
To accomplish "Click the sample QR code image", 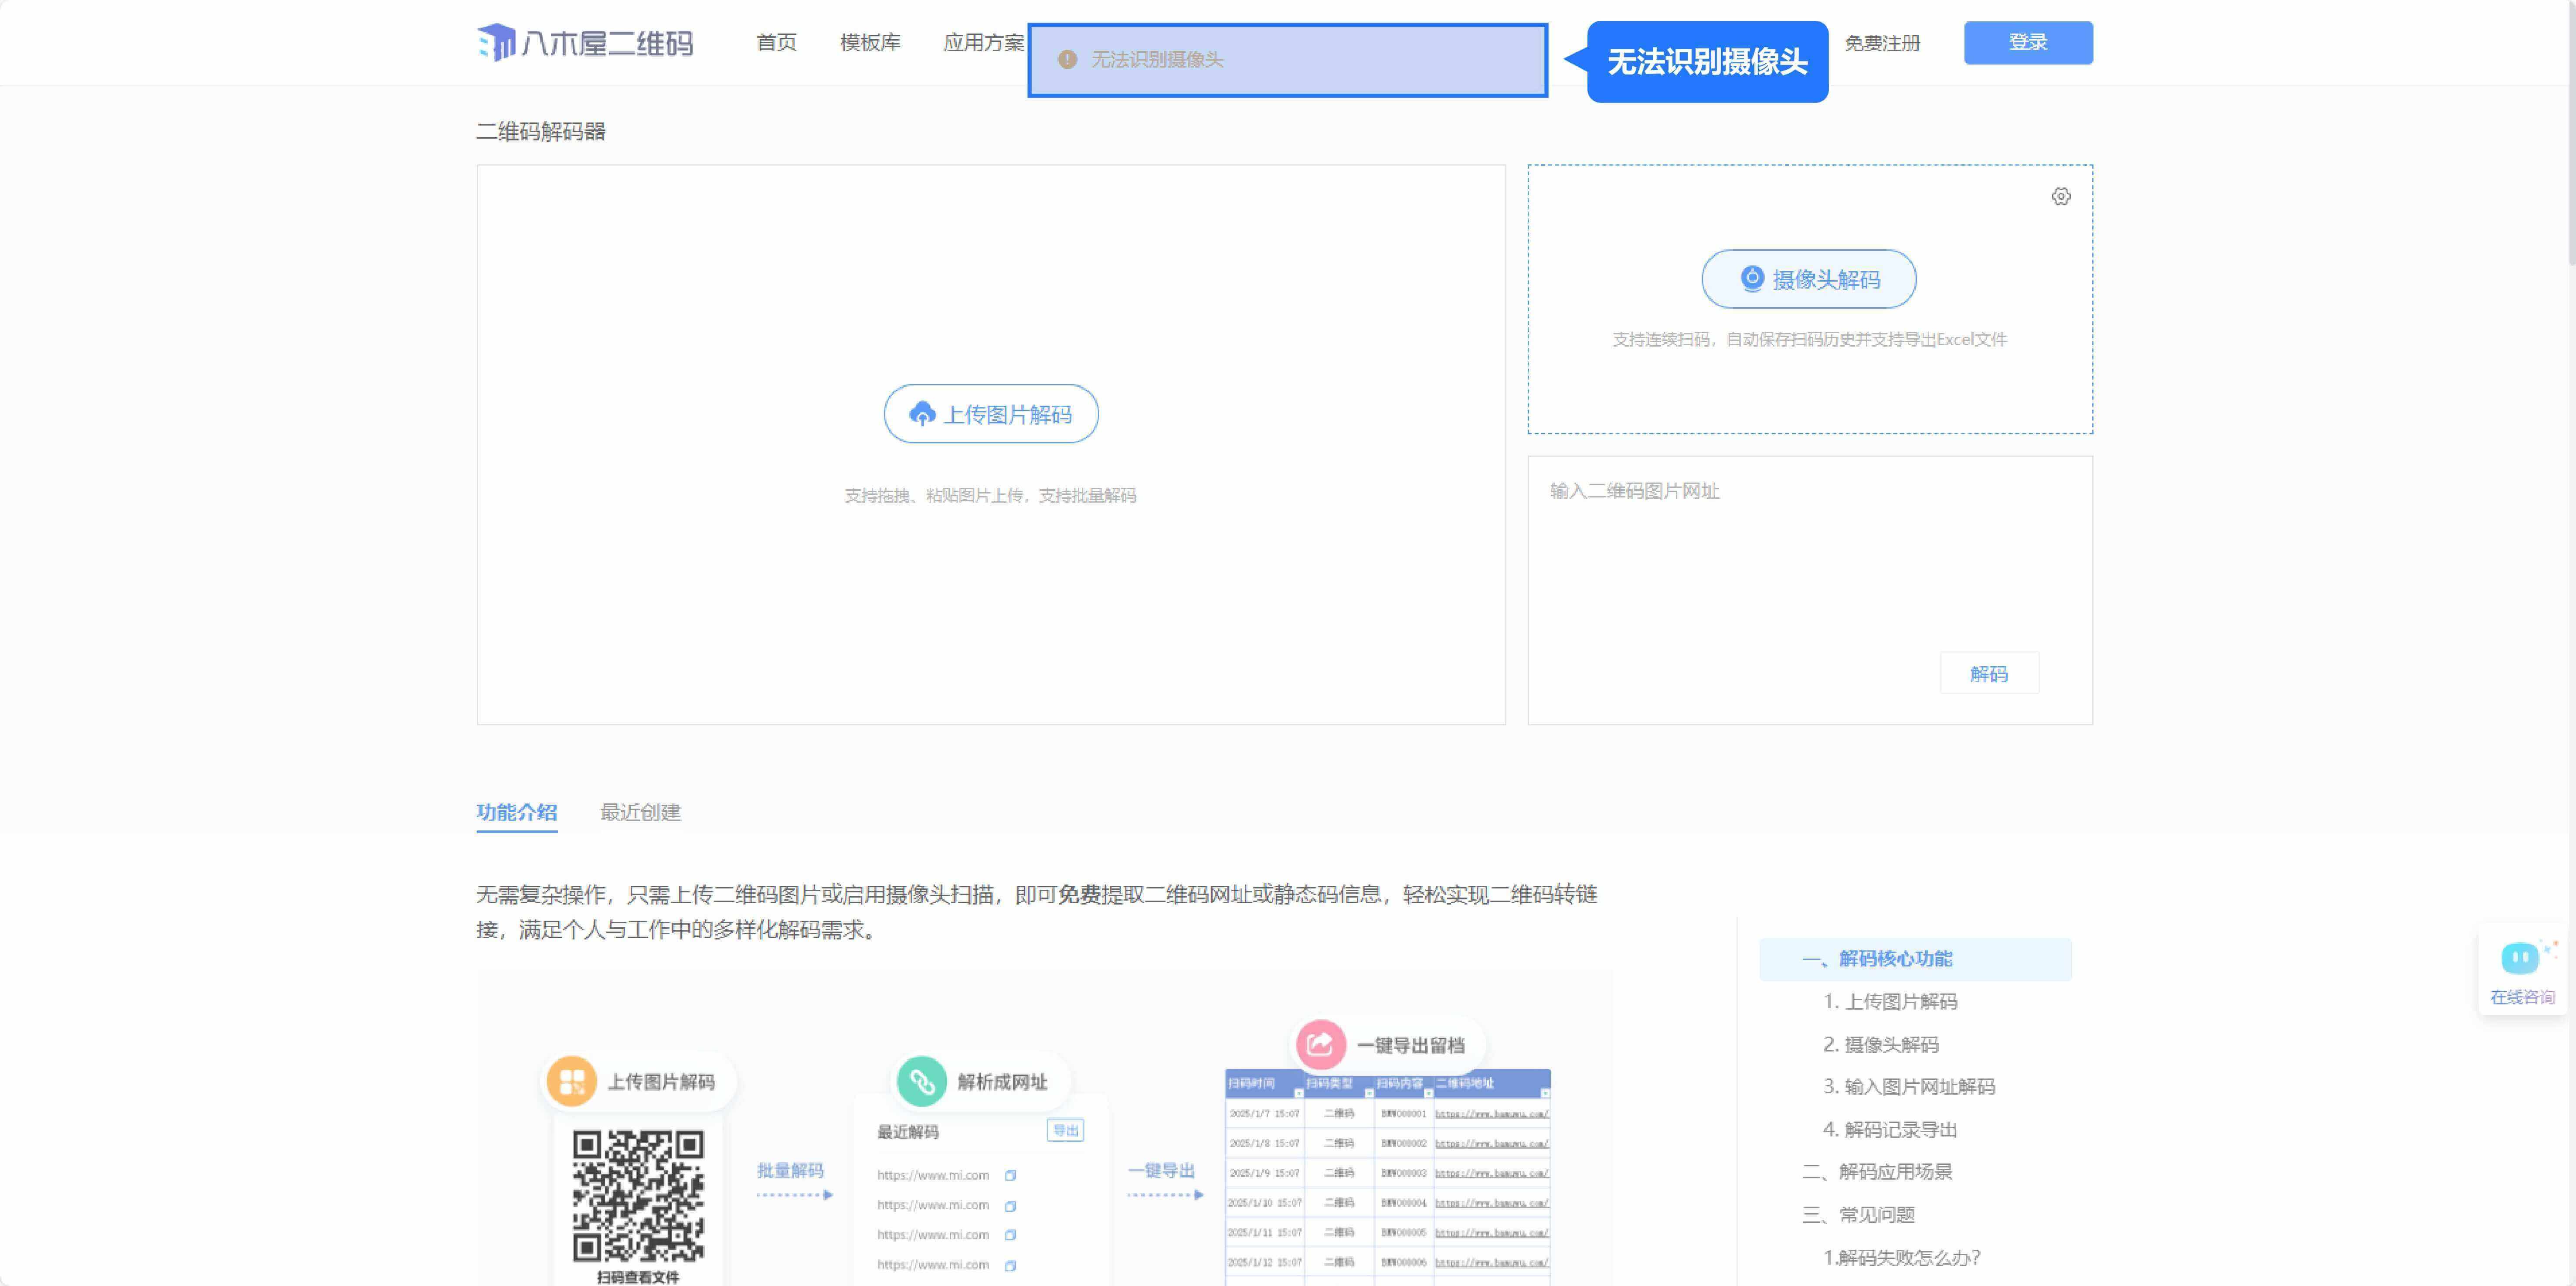I will point(638,1196).
